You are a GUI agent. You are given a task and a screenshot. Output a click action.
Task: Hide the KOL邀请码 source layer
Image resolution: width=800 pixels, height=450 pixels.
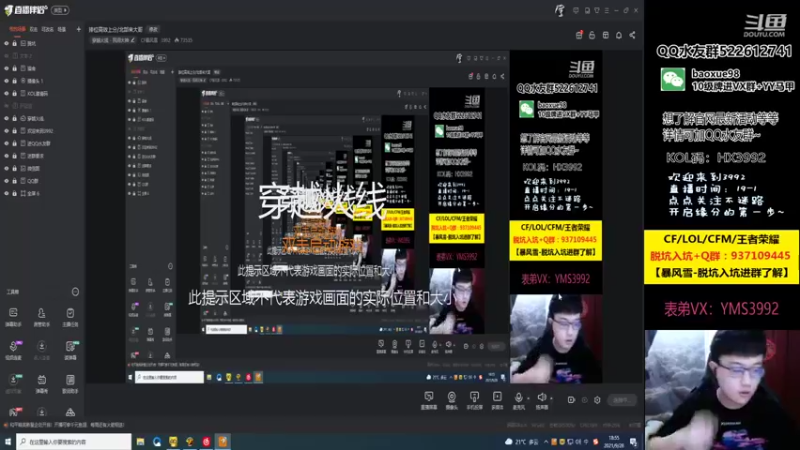click(7, 93)
